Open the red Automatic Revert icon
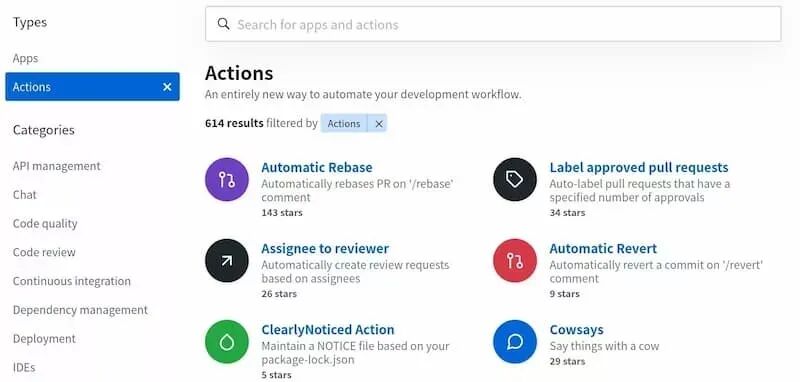This screenshot has height=382, width=800. pyautogui.click(x=515, y=261)
